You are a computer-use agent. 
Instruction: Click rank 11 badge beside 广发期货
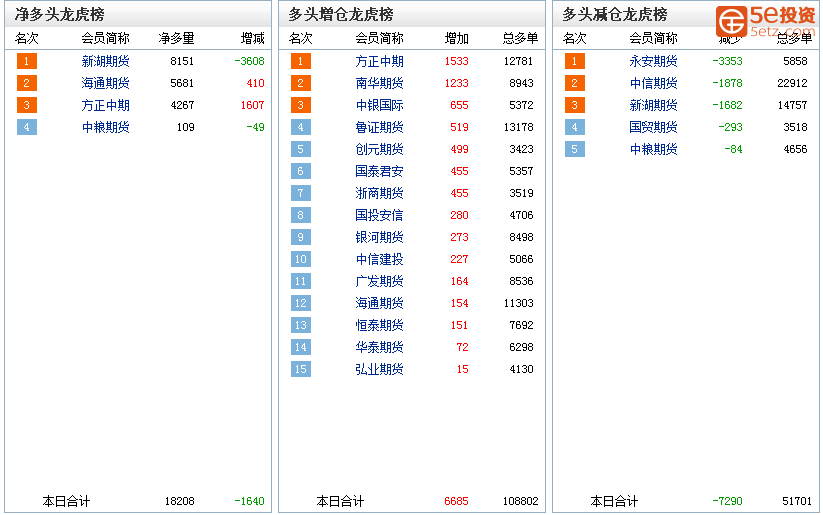tap(301, 282)
